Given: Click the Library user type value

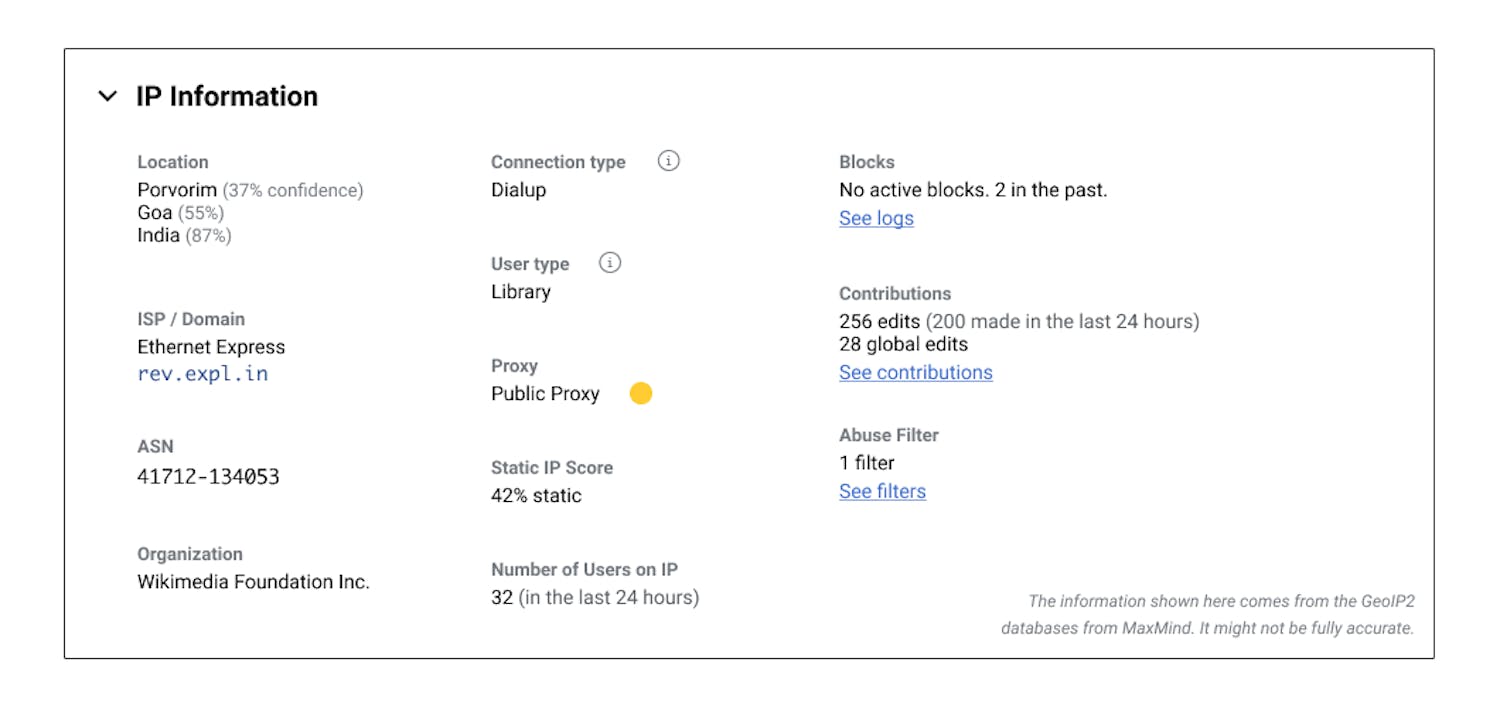Looking at the screenshot, I should coord(520,292).
